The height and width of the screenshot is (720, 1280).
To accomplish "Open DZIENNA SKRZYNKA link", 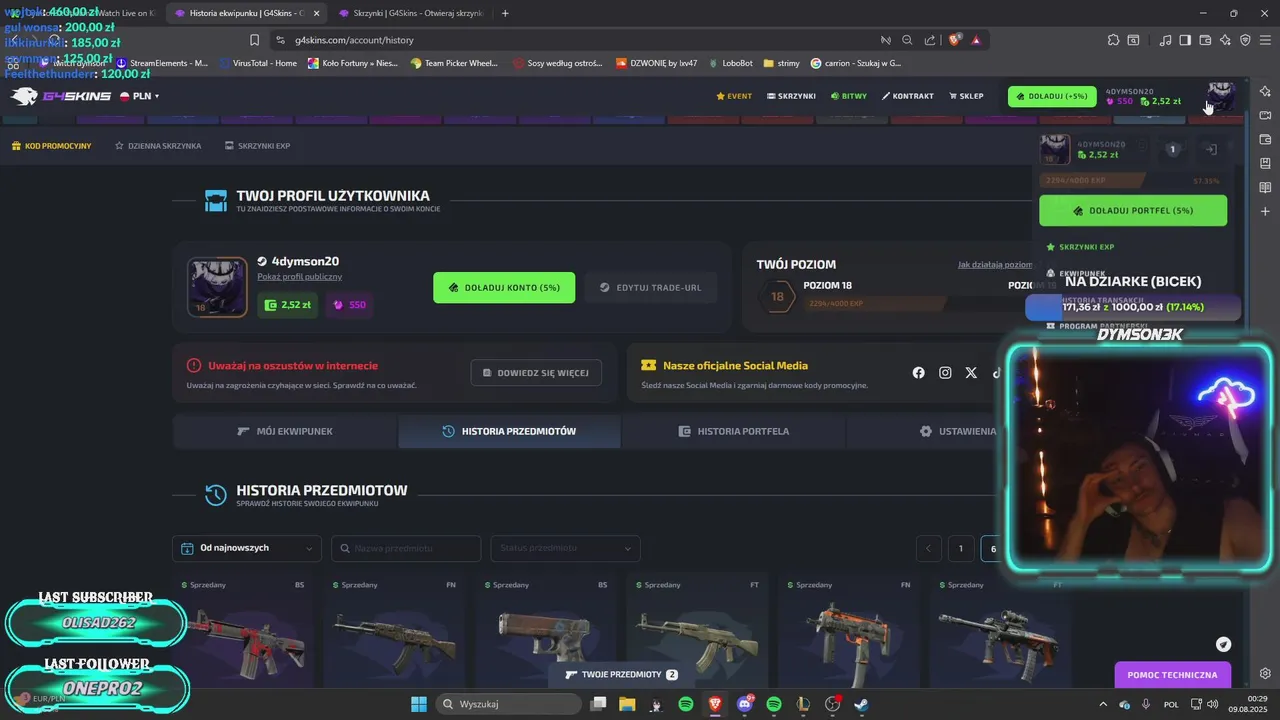I will (x=158, y=146).
